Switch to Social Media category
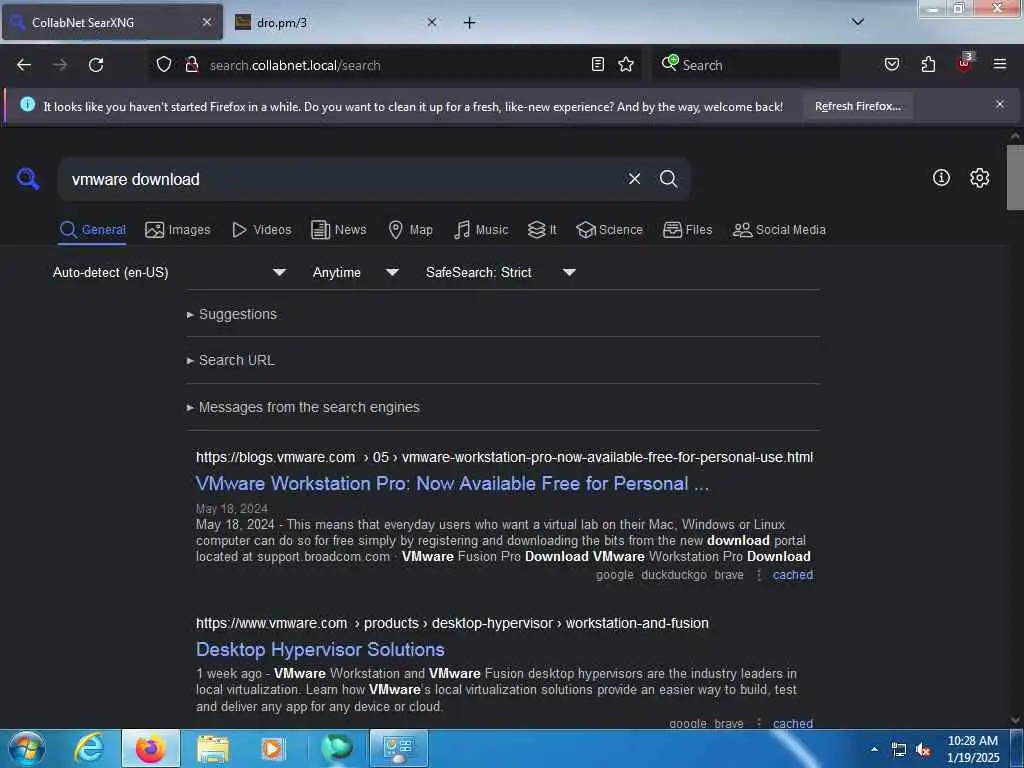1024x768 pixels. click(x=779, y=230)
